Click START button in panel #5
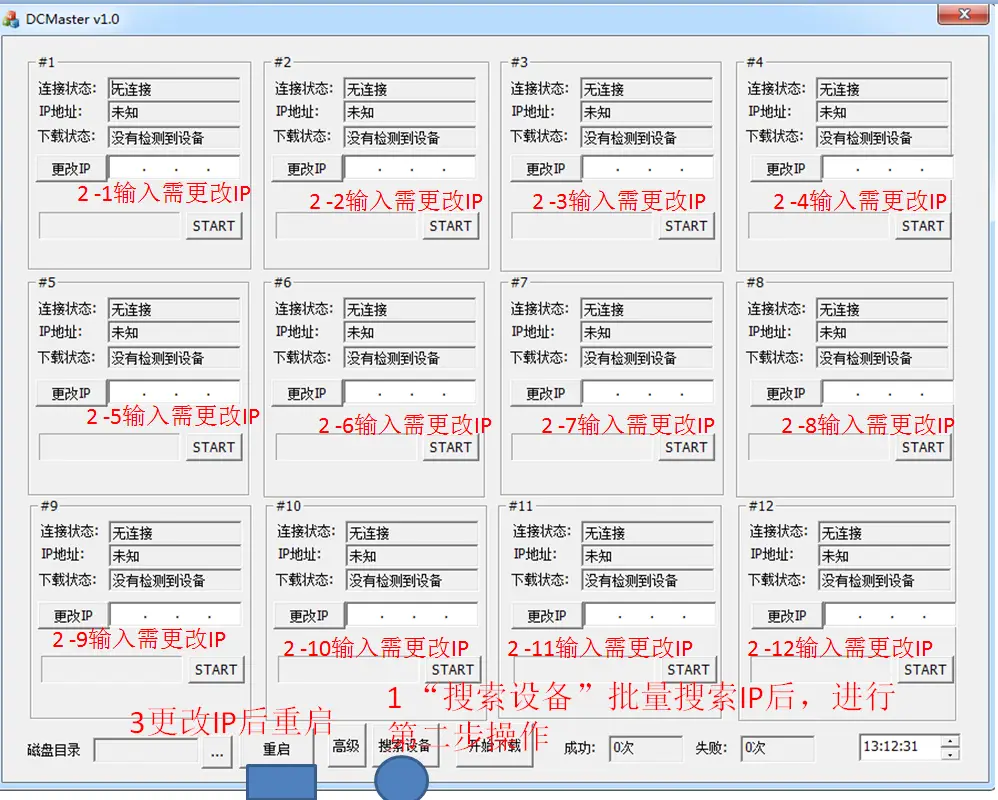 213,447
